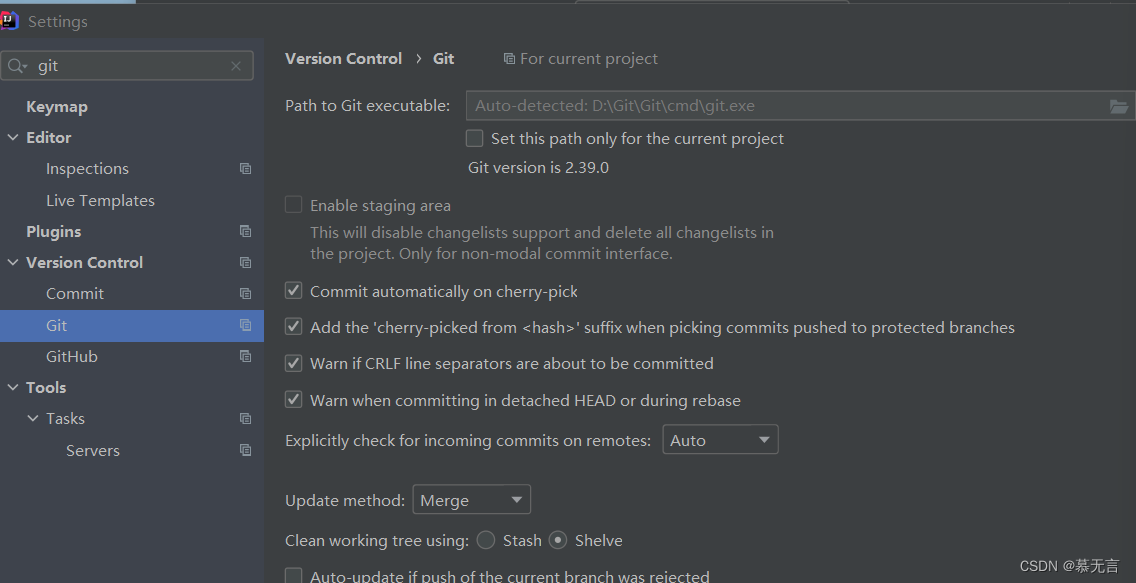The image size is (1136, 583).
Task: Select the Stash radio button
Action: (x=486, y=540)
